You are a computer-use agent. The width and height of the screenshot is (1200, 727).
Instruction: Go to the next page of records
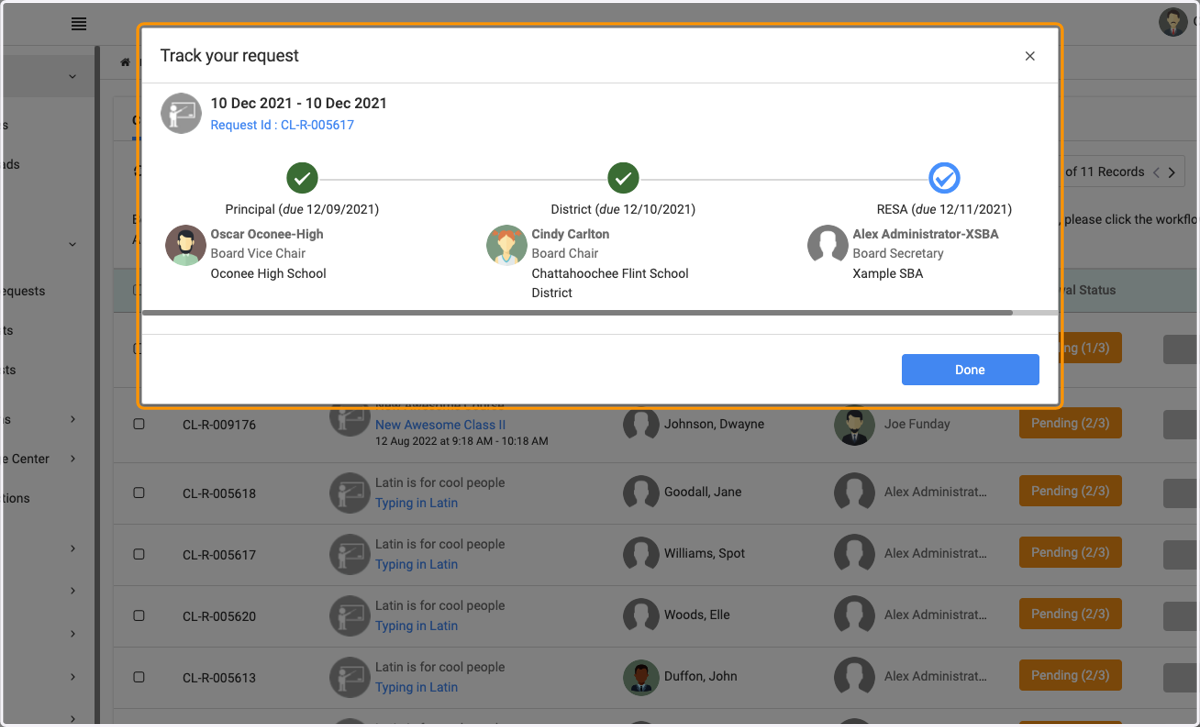tap(1172, 172)
